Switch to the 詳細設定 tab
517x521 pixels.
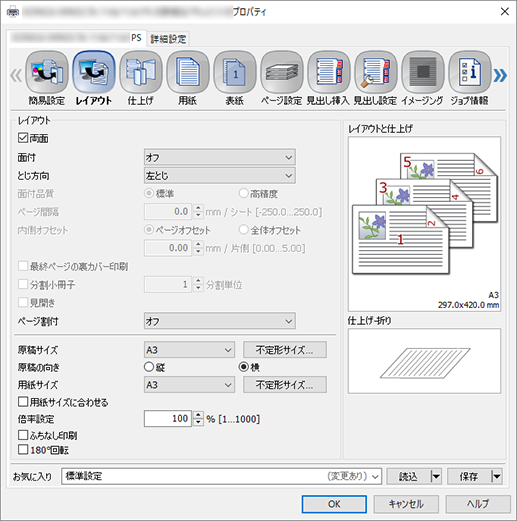pos(168,39)
